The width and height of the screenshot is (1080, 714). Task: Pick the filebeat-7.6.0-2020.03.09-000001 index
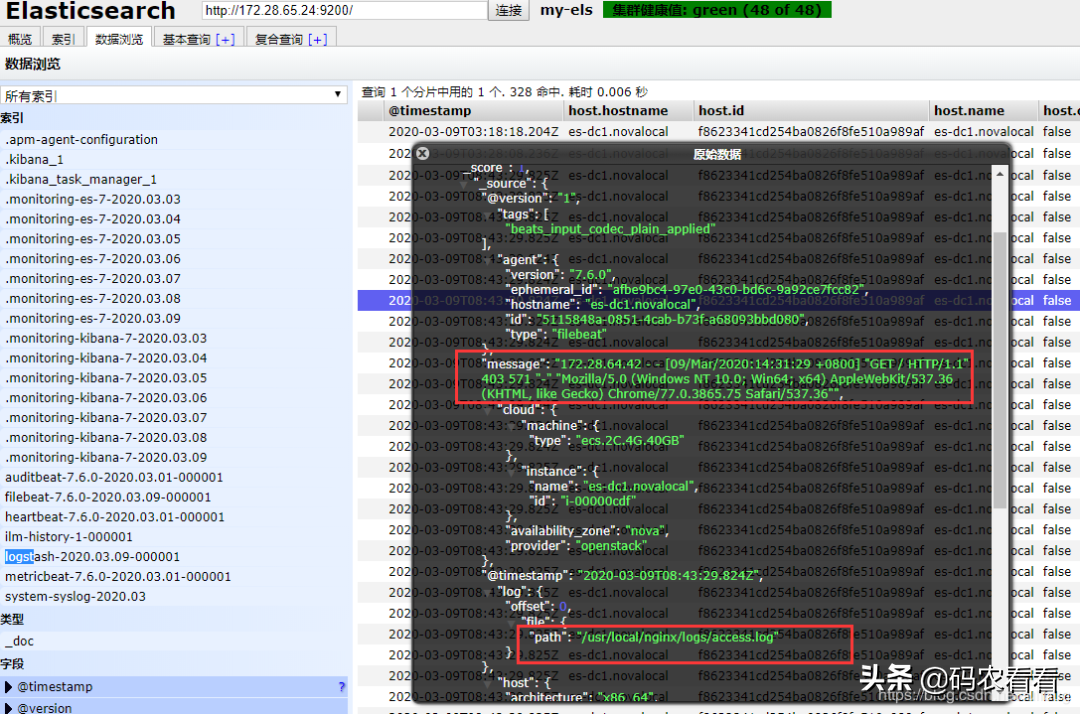pyautogui.click(x=108, y=497)
